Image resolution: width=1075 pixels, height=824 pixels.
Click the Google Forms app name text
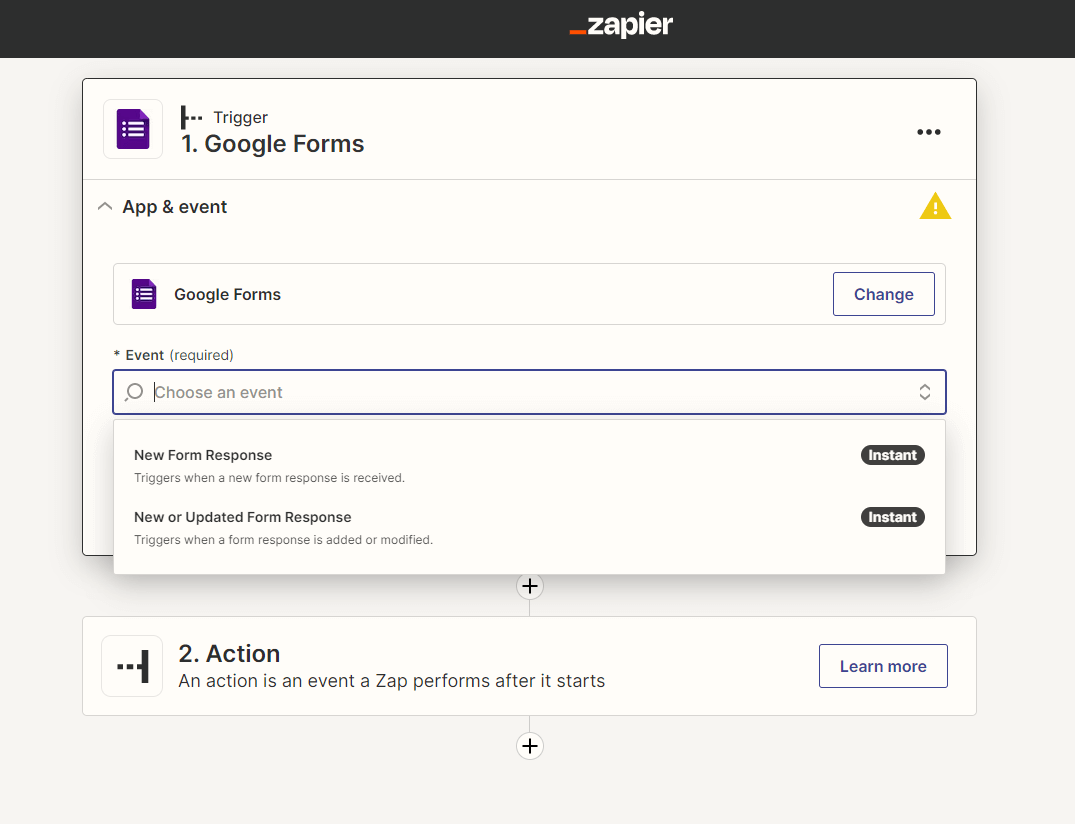[227, 294]
